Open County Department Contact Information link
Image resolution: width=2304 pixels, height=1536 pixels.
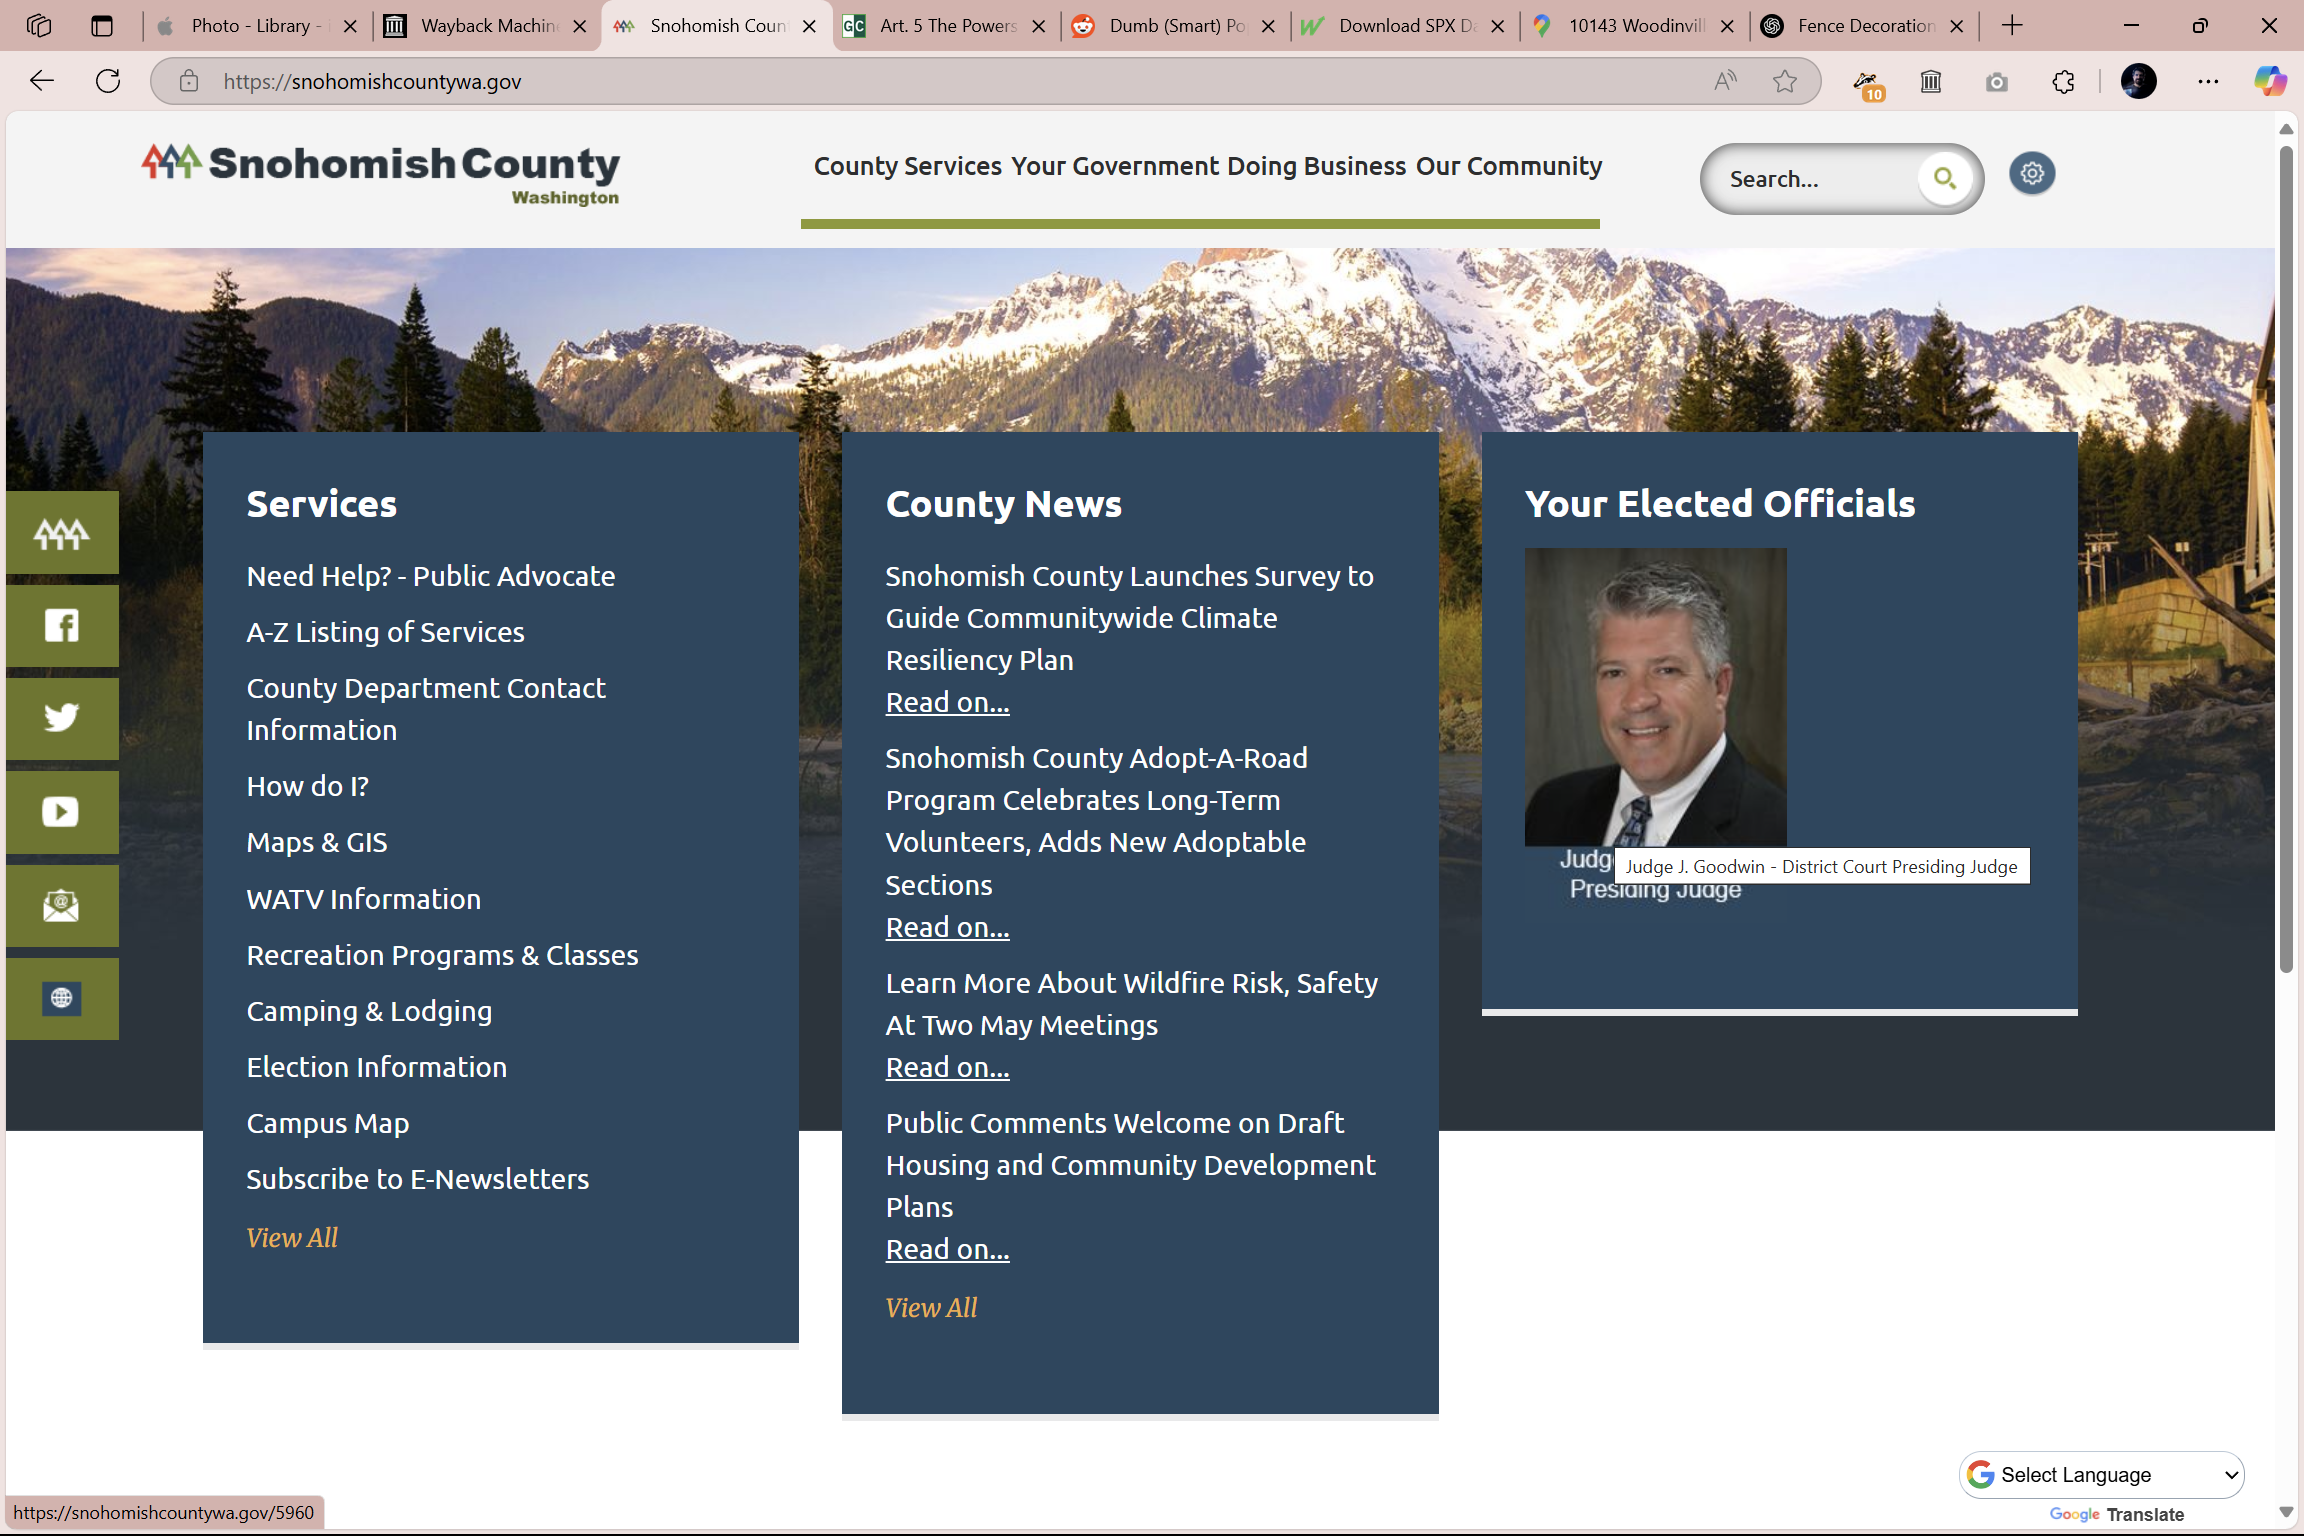[x=426, y=709]
